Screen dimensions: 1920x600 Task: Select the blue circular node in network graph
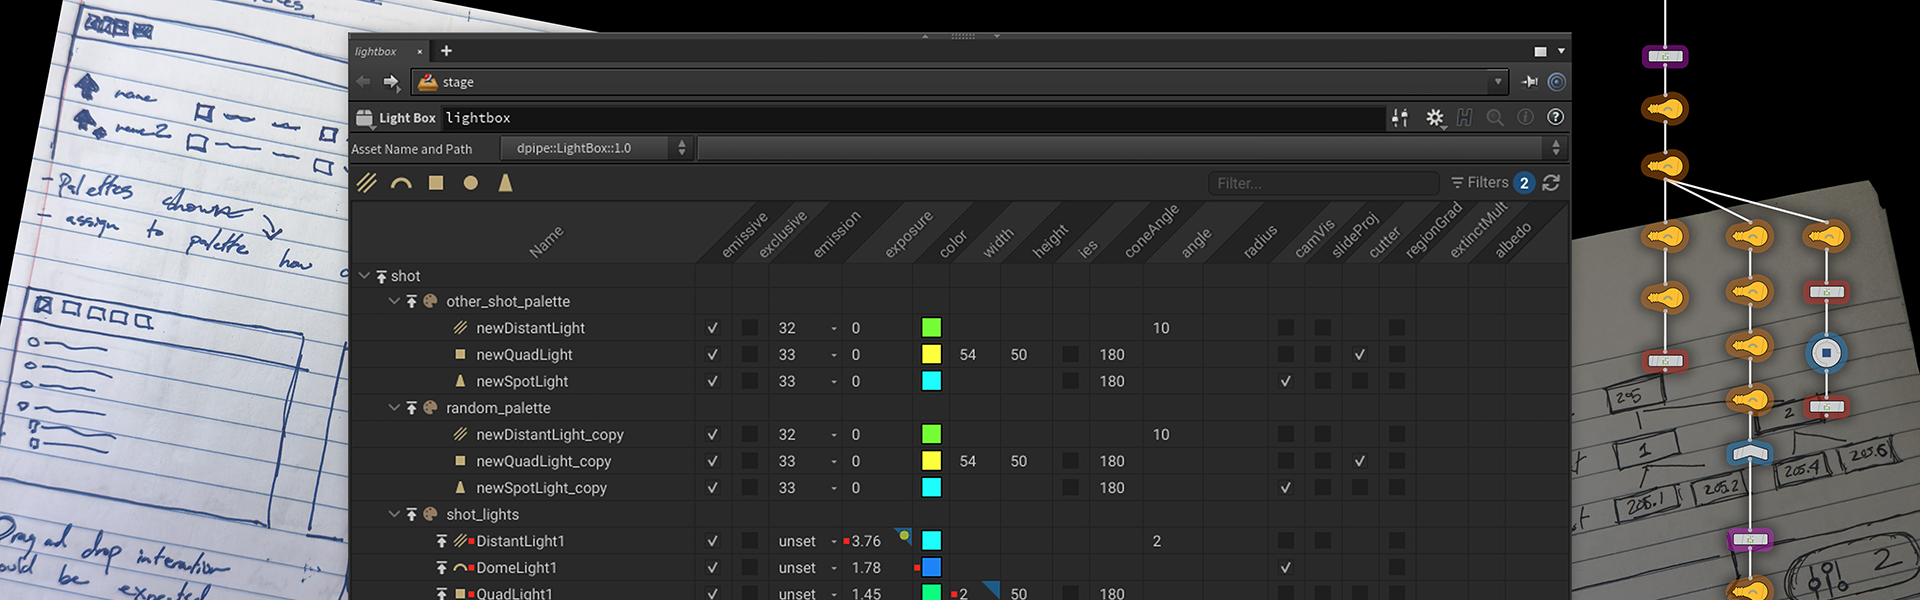pos(1826,352)
